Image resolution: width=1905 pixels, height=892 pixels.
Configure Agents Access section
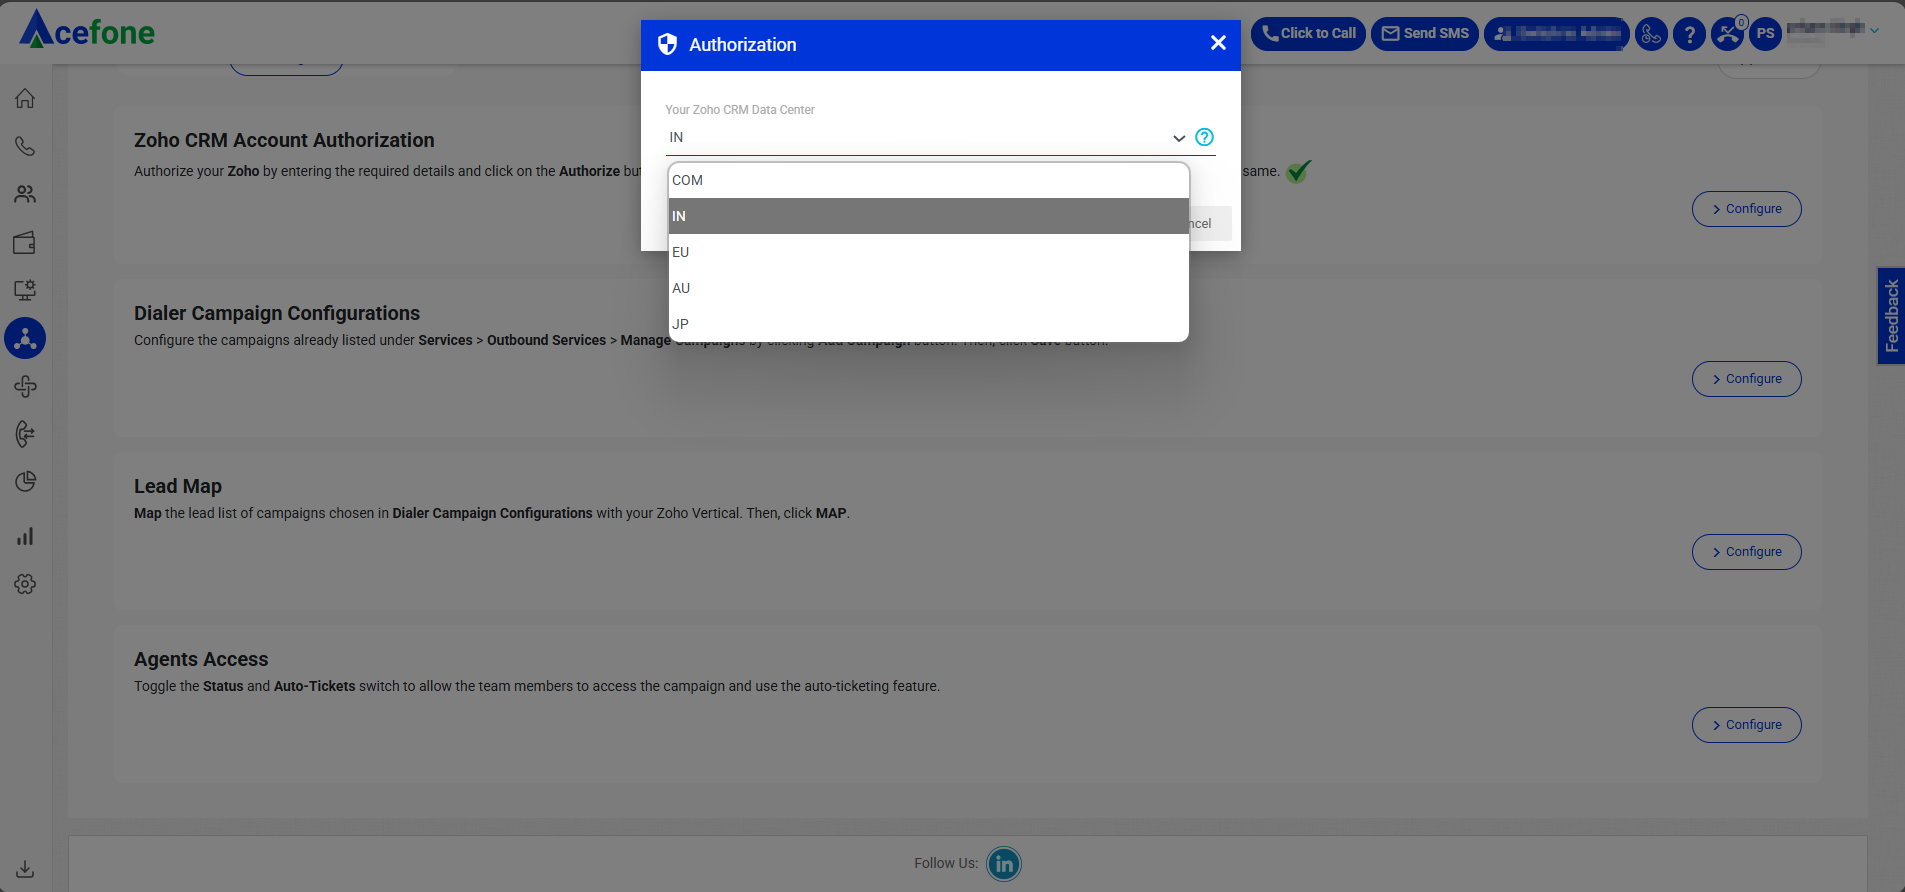click(x=1746, y=725)
